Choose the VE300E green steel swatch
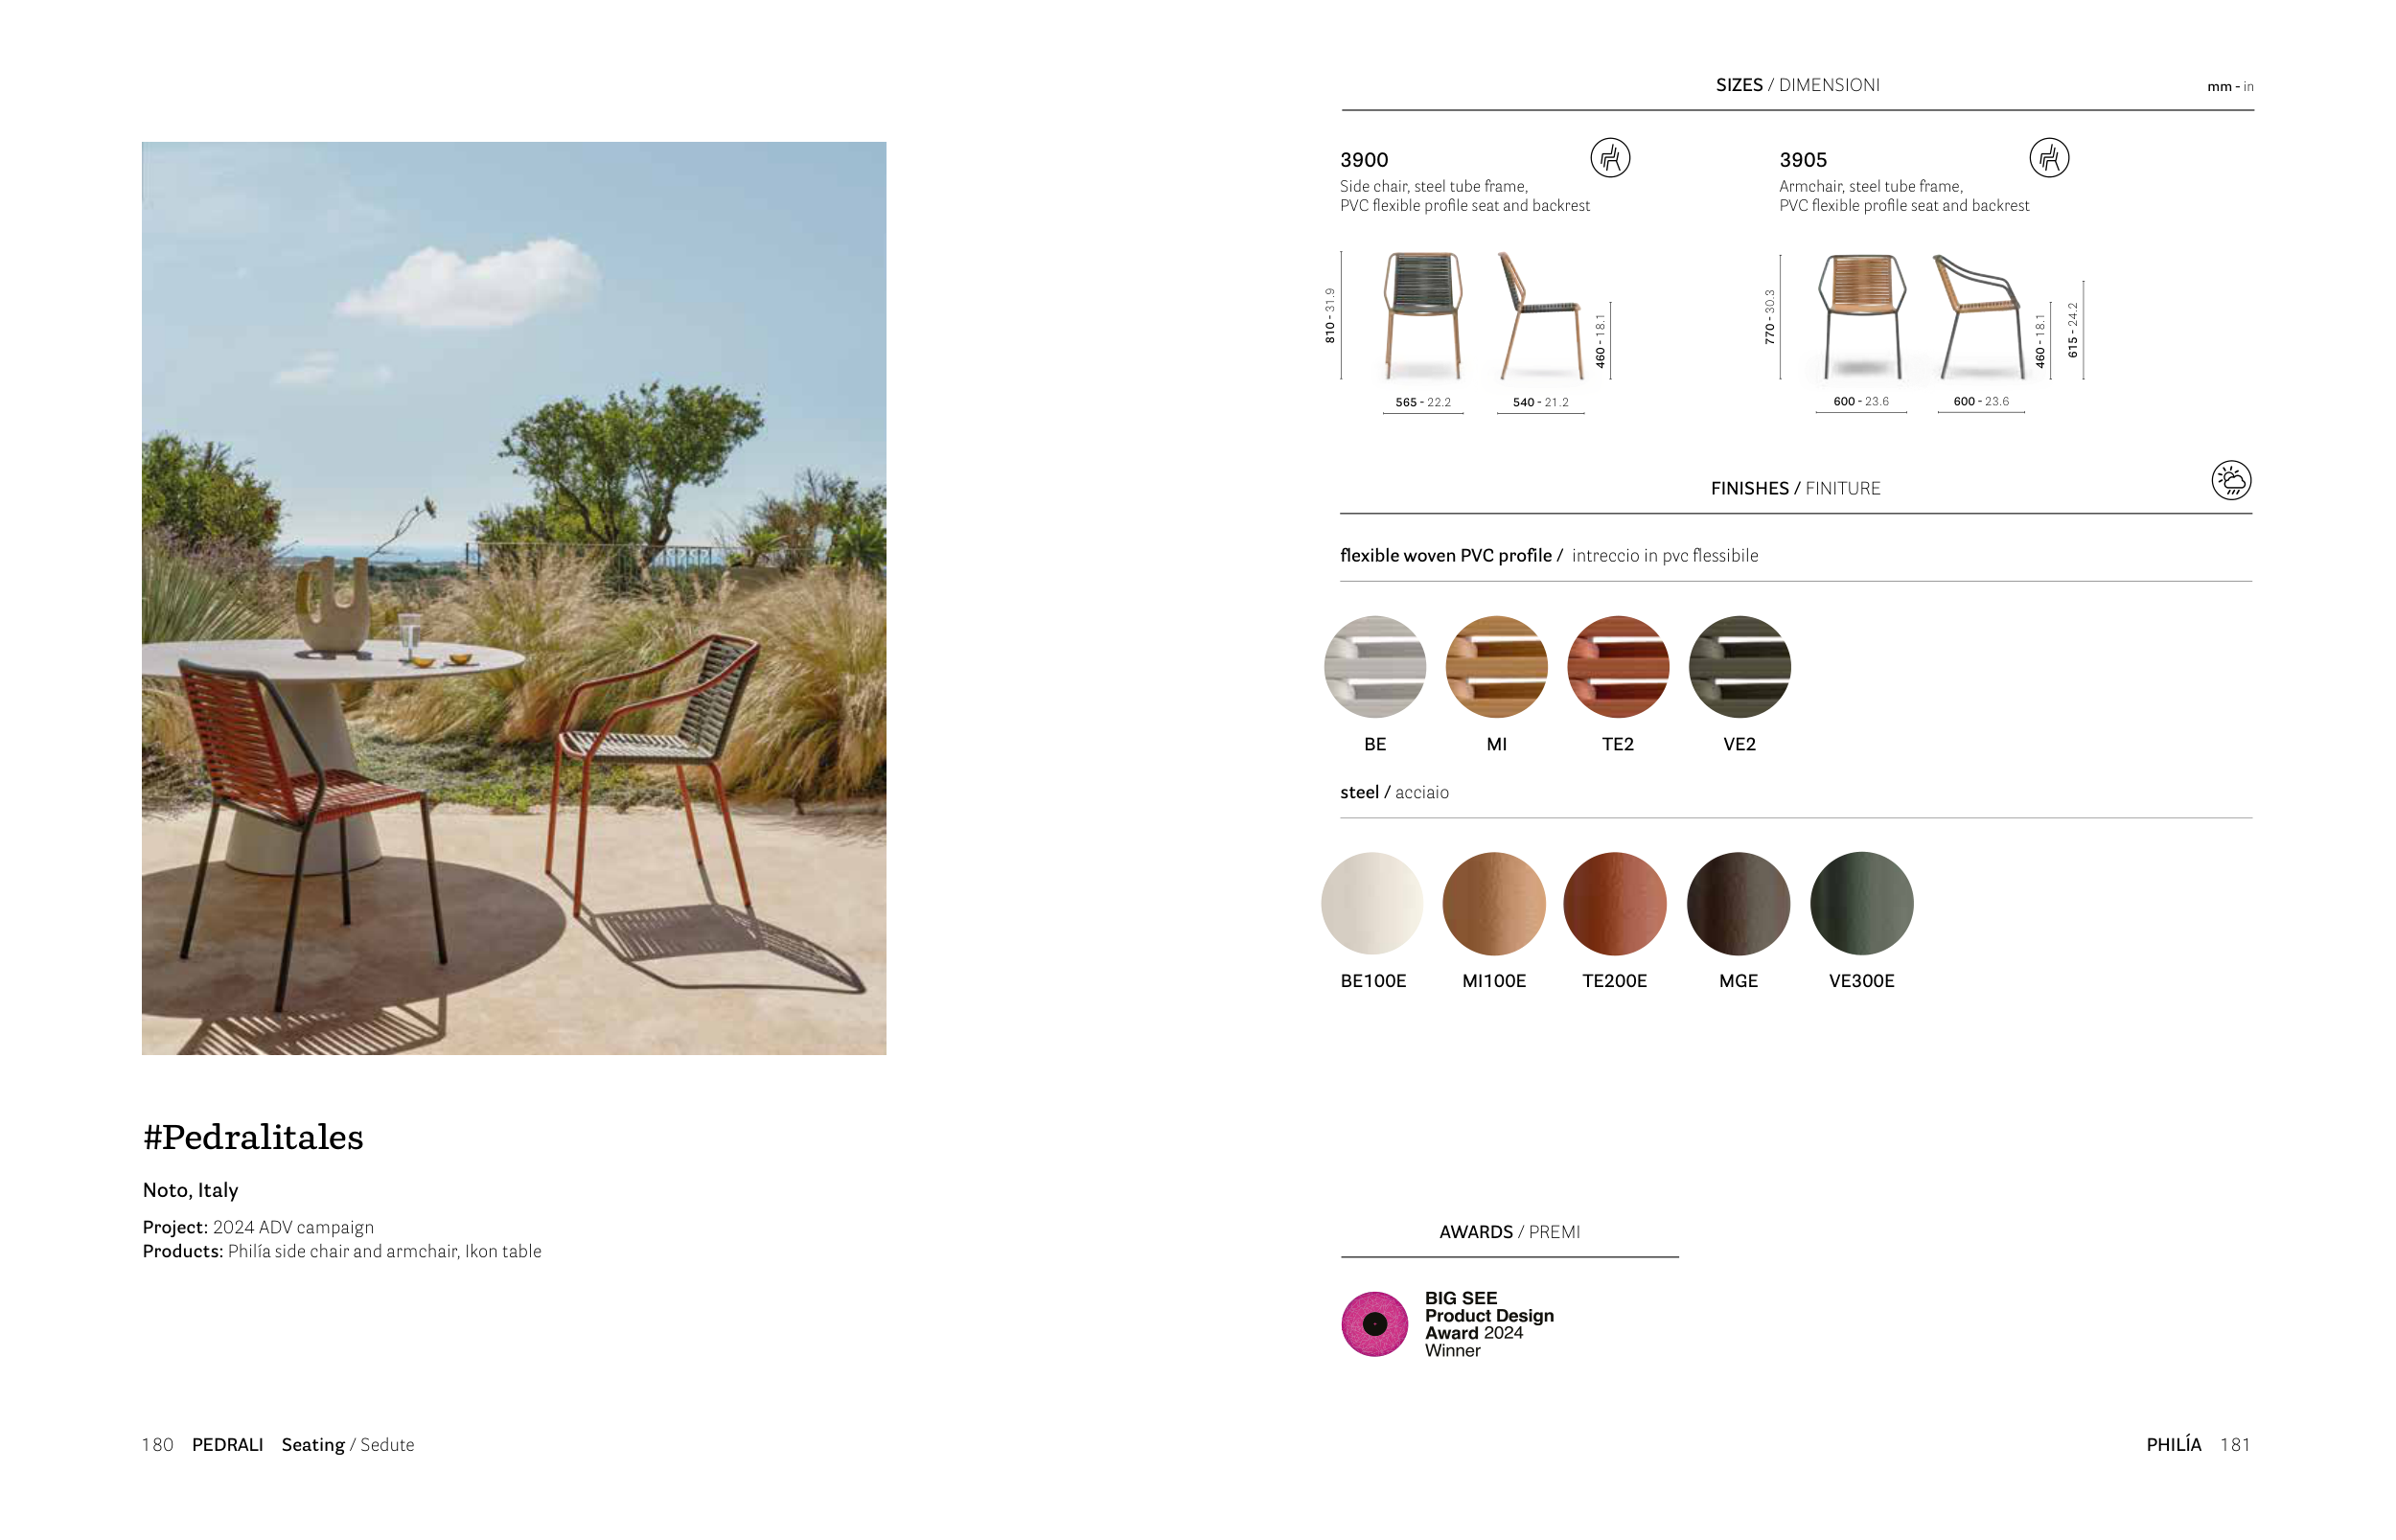 point(1861,903)
